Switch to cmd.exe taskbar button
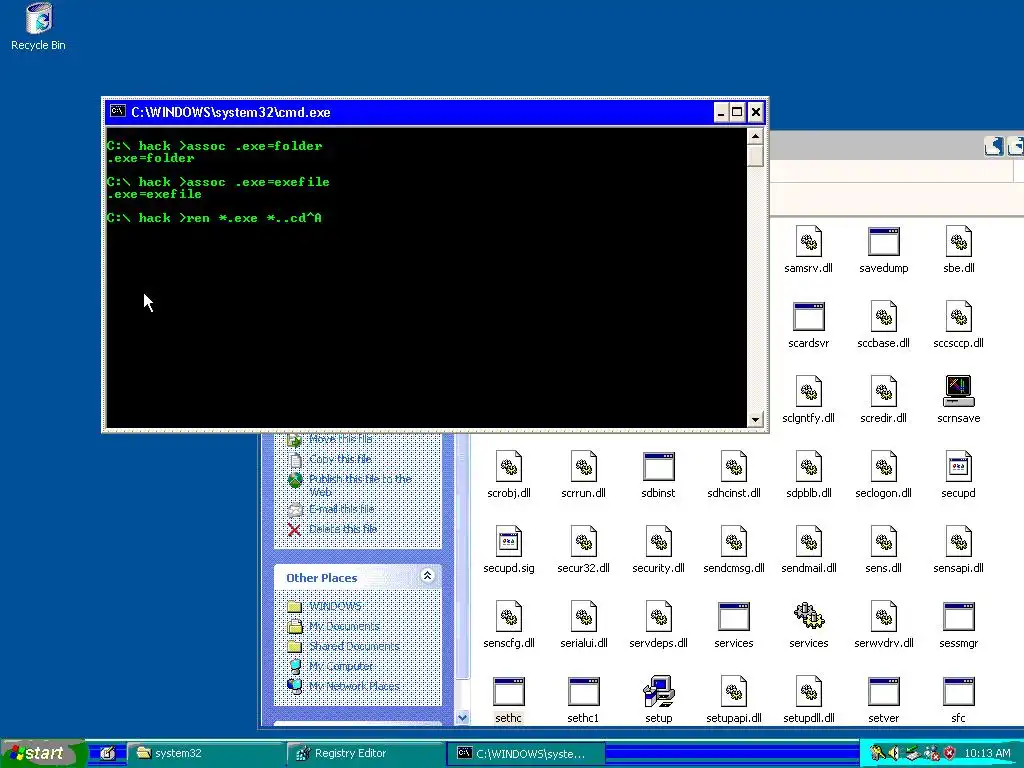This screenshot has height=768, width=1024. (x=526, y=753)
